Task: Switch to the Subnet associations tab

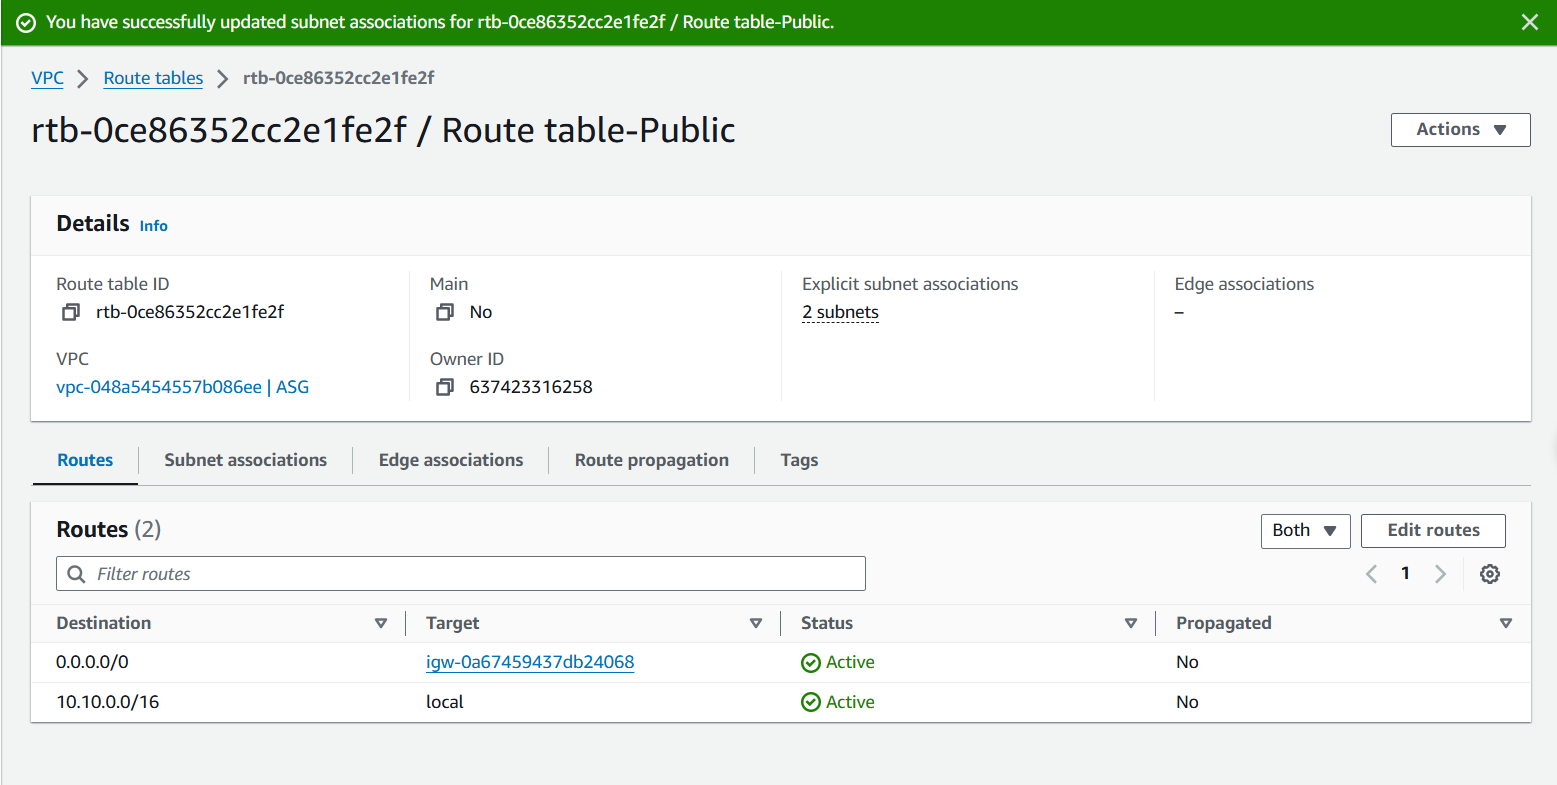Action: point(245,459)
